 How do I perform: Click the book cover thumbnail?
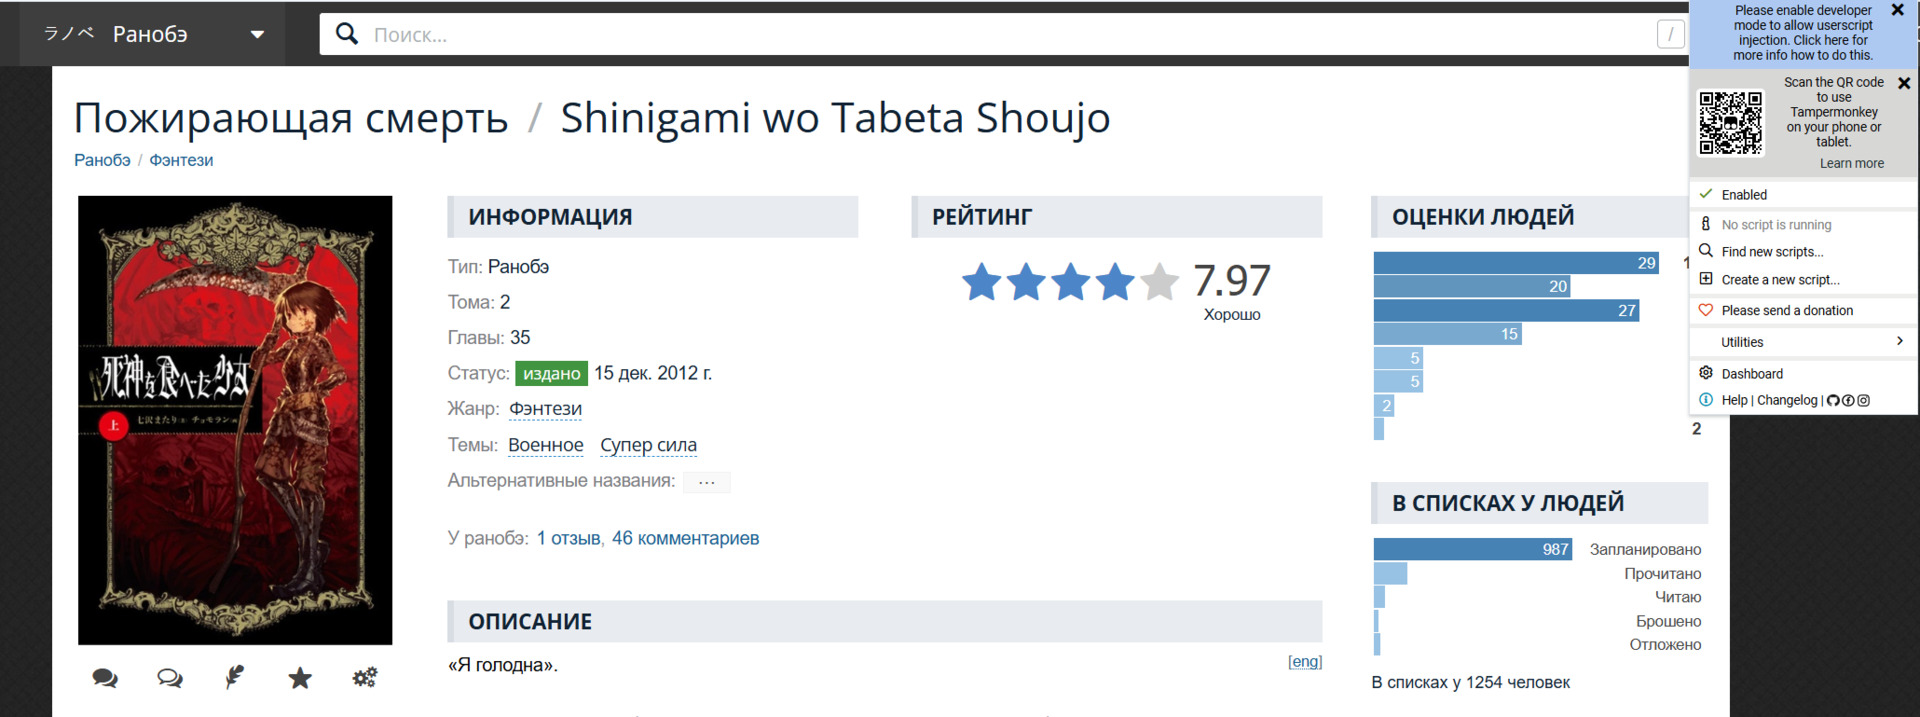(x=235, y=420)
